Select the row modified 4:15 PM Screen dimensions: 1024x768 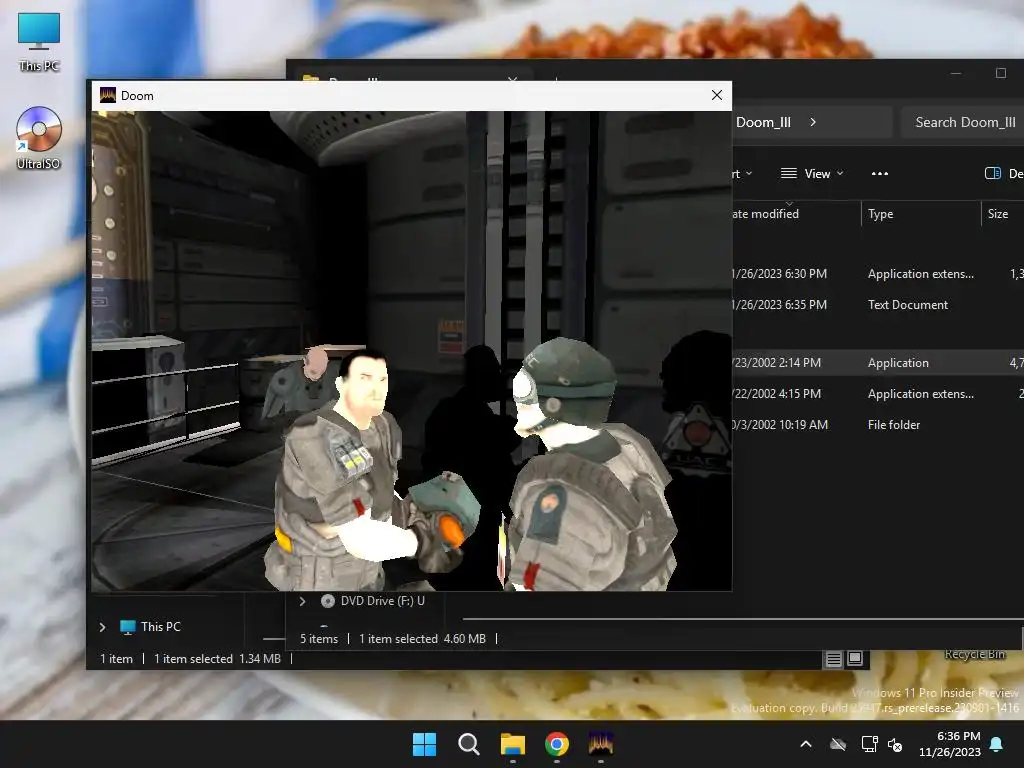878,394
